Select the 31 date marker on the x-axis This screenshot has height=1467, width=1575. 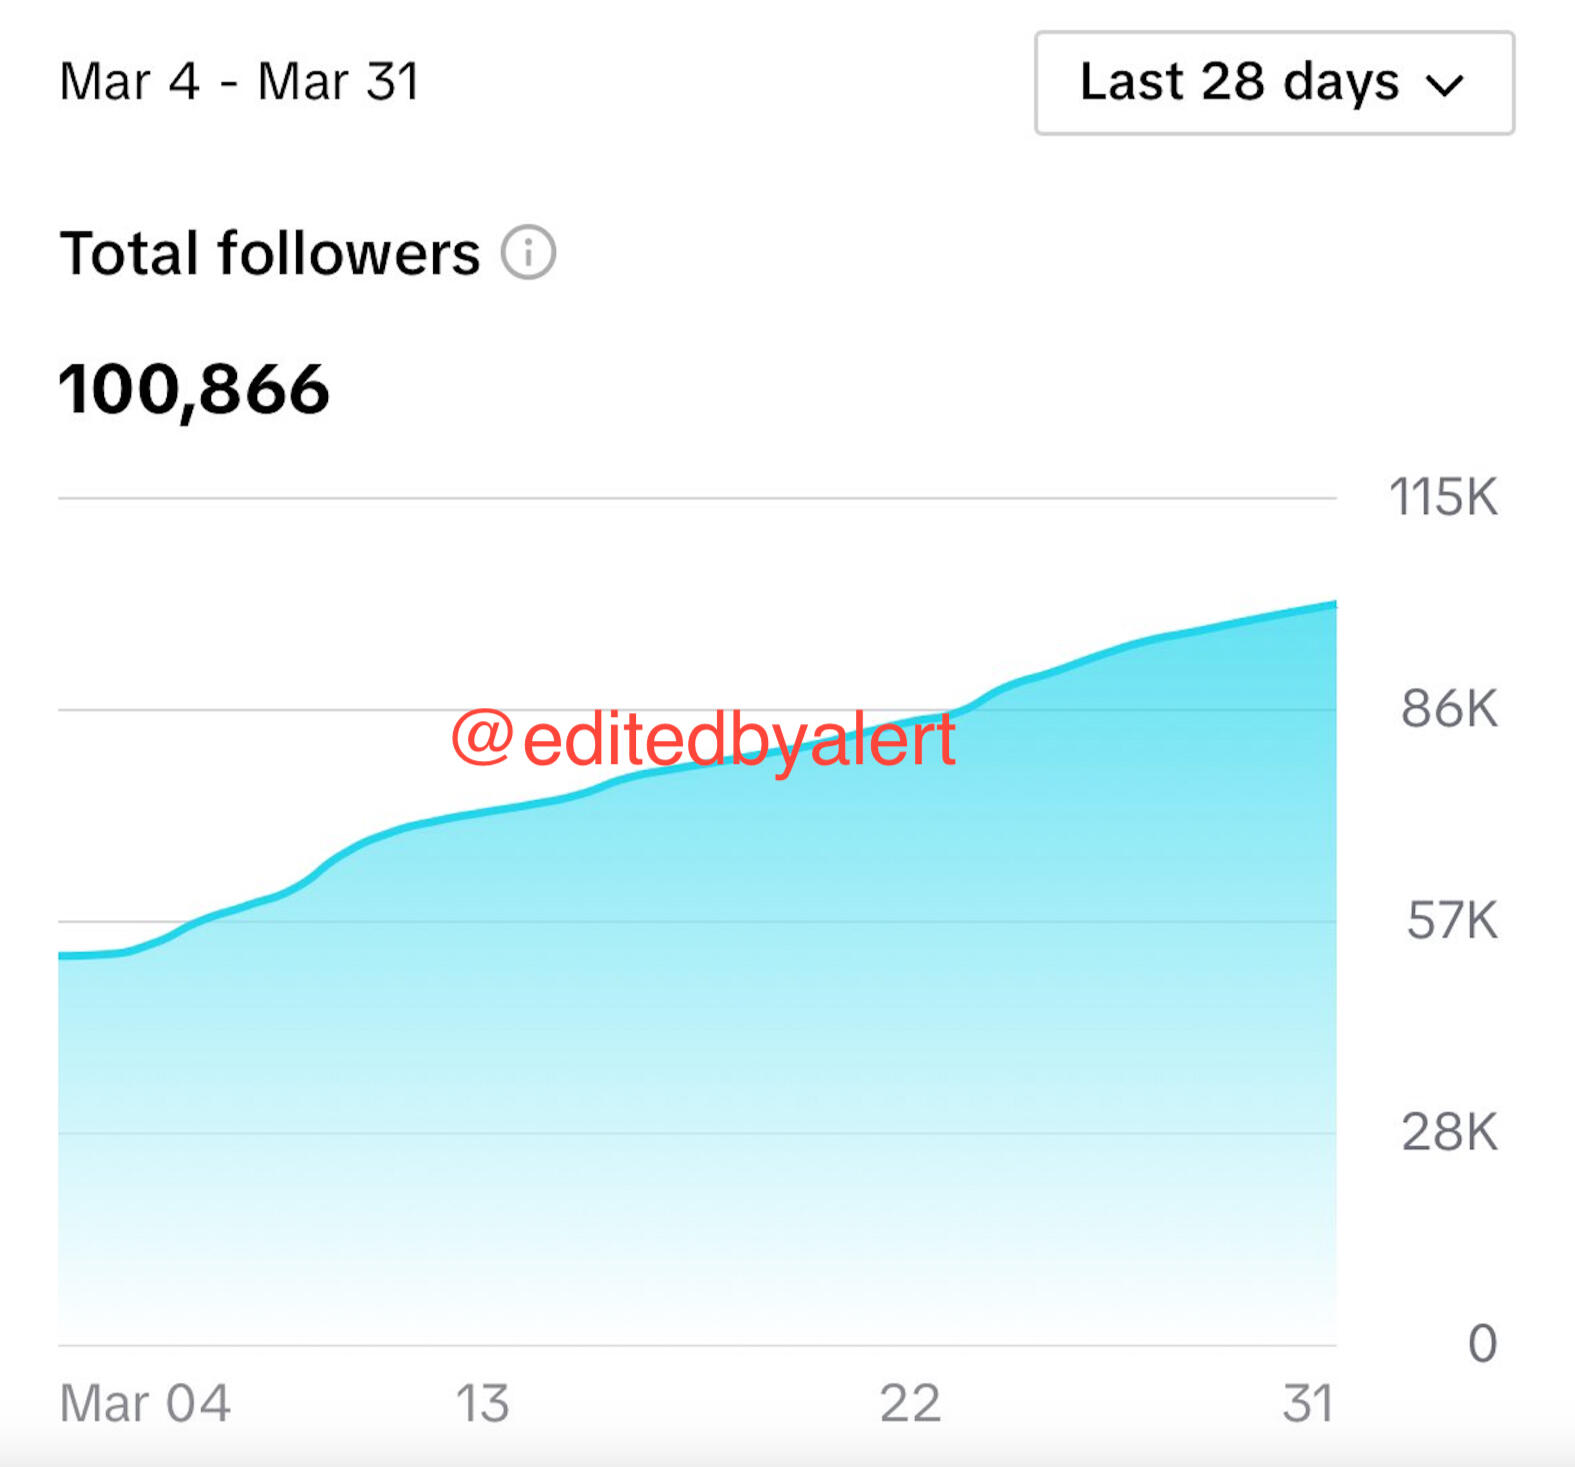[x=1308, y=1403]
